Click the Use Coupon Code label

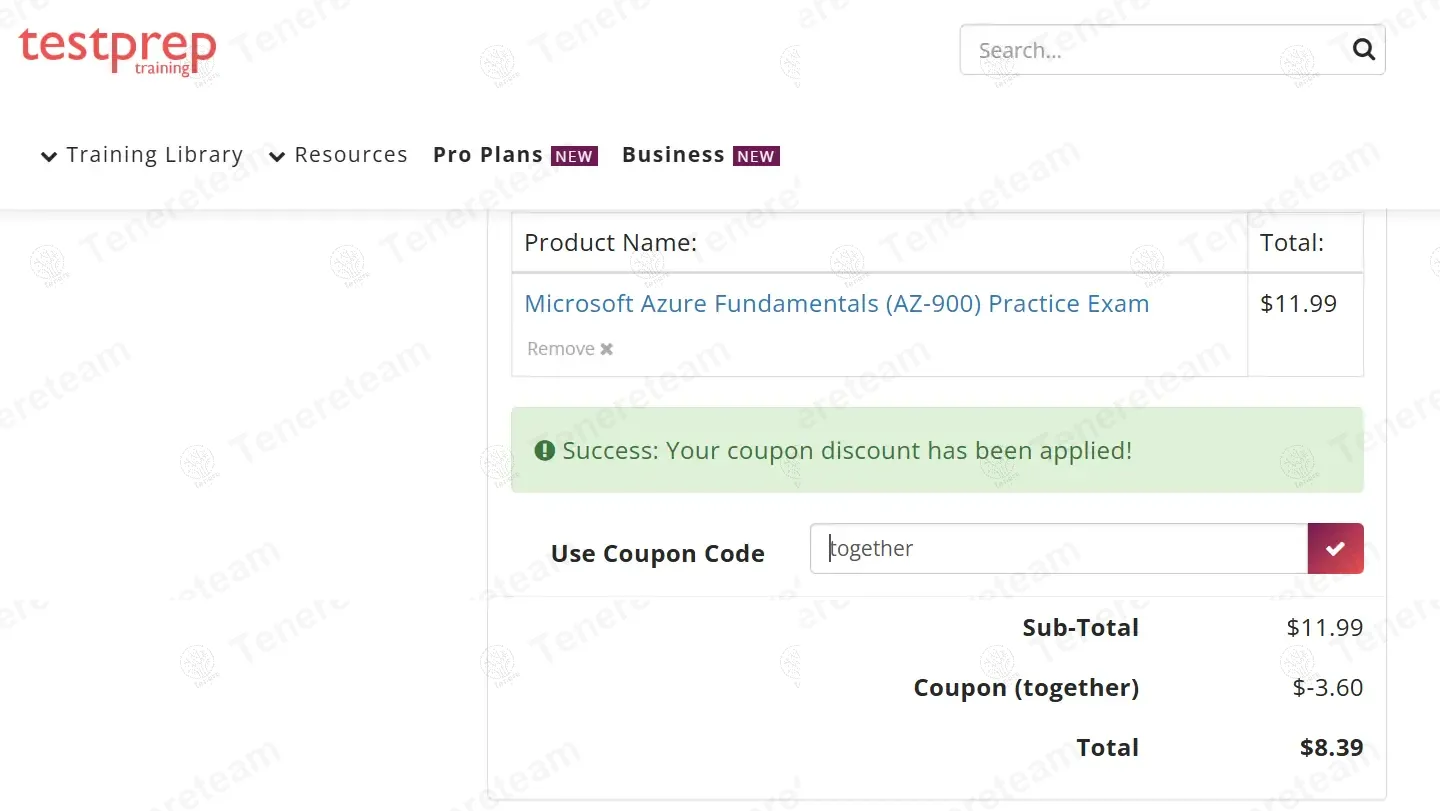pyautogui.click(x=657, y=554)
